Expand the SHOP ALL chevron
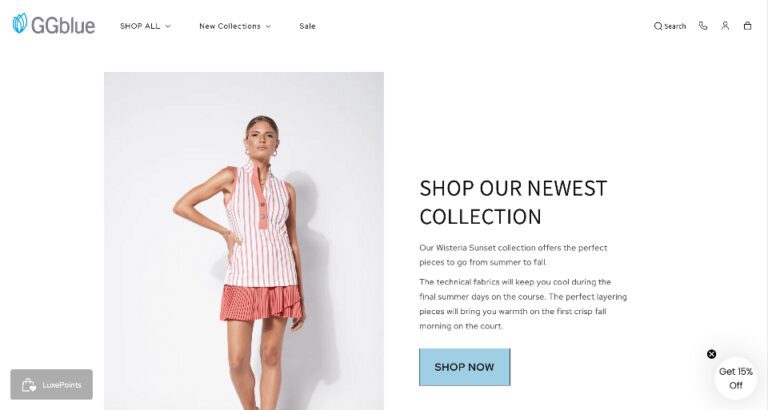This screenshot has width=768, height=410. 168,26
